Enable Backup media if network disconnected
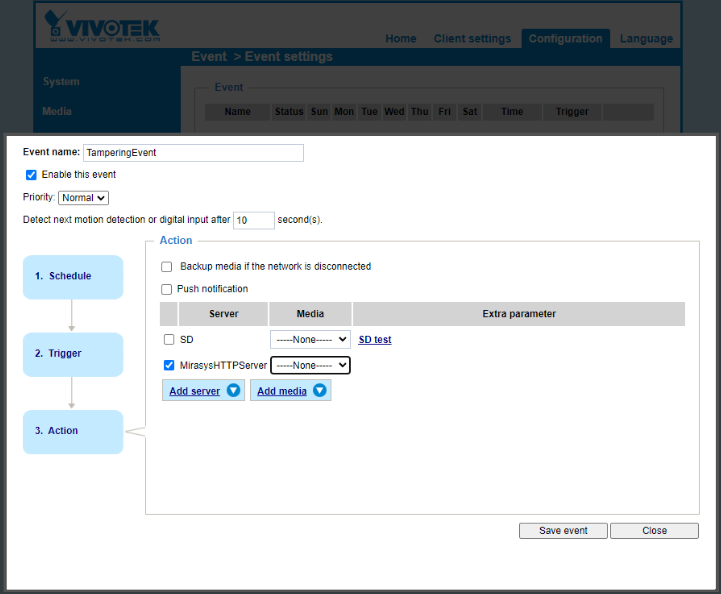 coord(167,267)
